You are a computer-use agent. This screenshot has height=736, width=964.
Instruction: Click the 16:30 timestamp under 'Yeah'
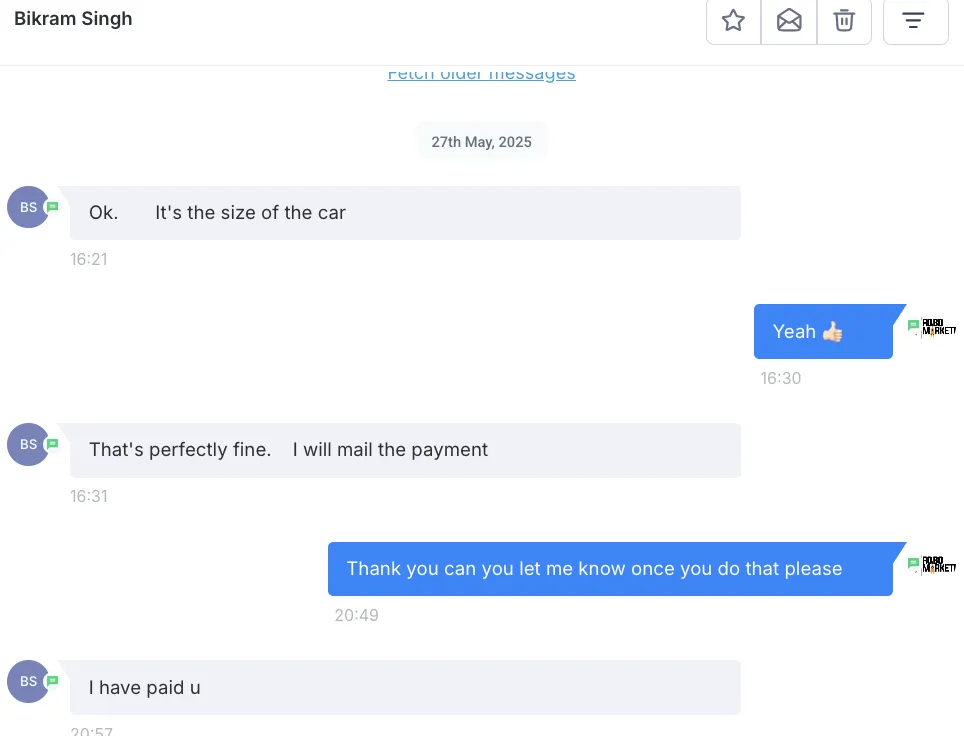pyautogui.click(x=780, y=378)
